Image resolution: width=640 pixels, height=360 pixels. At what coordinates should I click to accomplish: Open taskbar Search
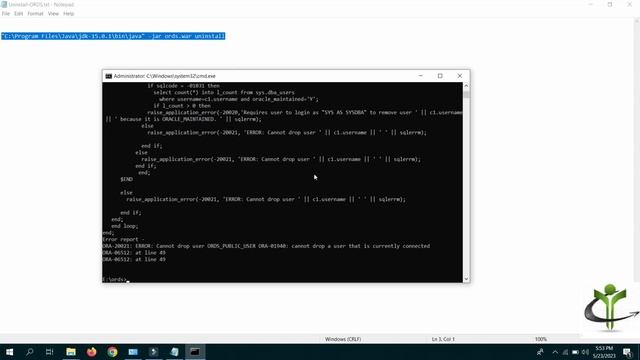pyautogui.click(x=29, y=352)
